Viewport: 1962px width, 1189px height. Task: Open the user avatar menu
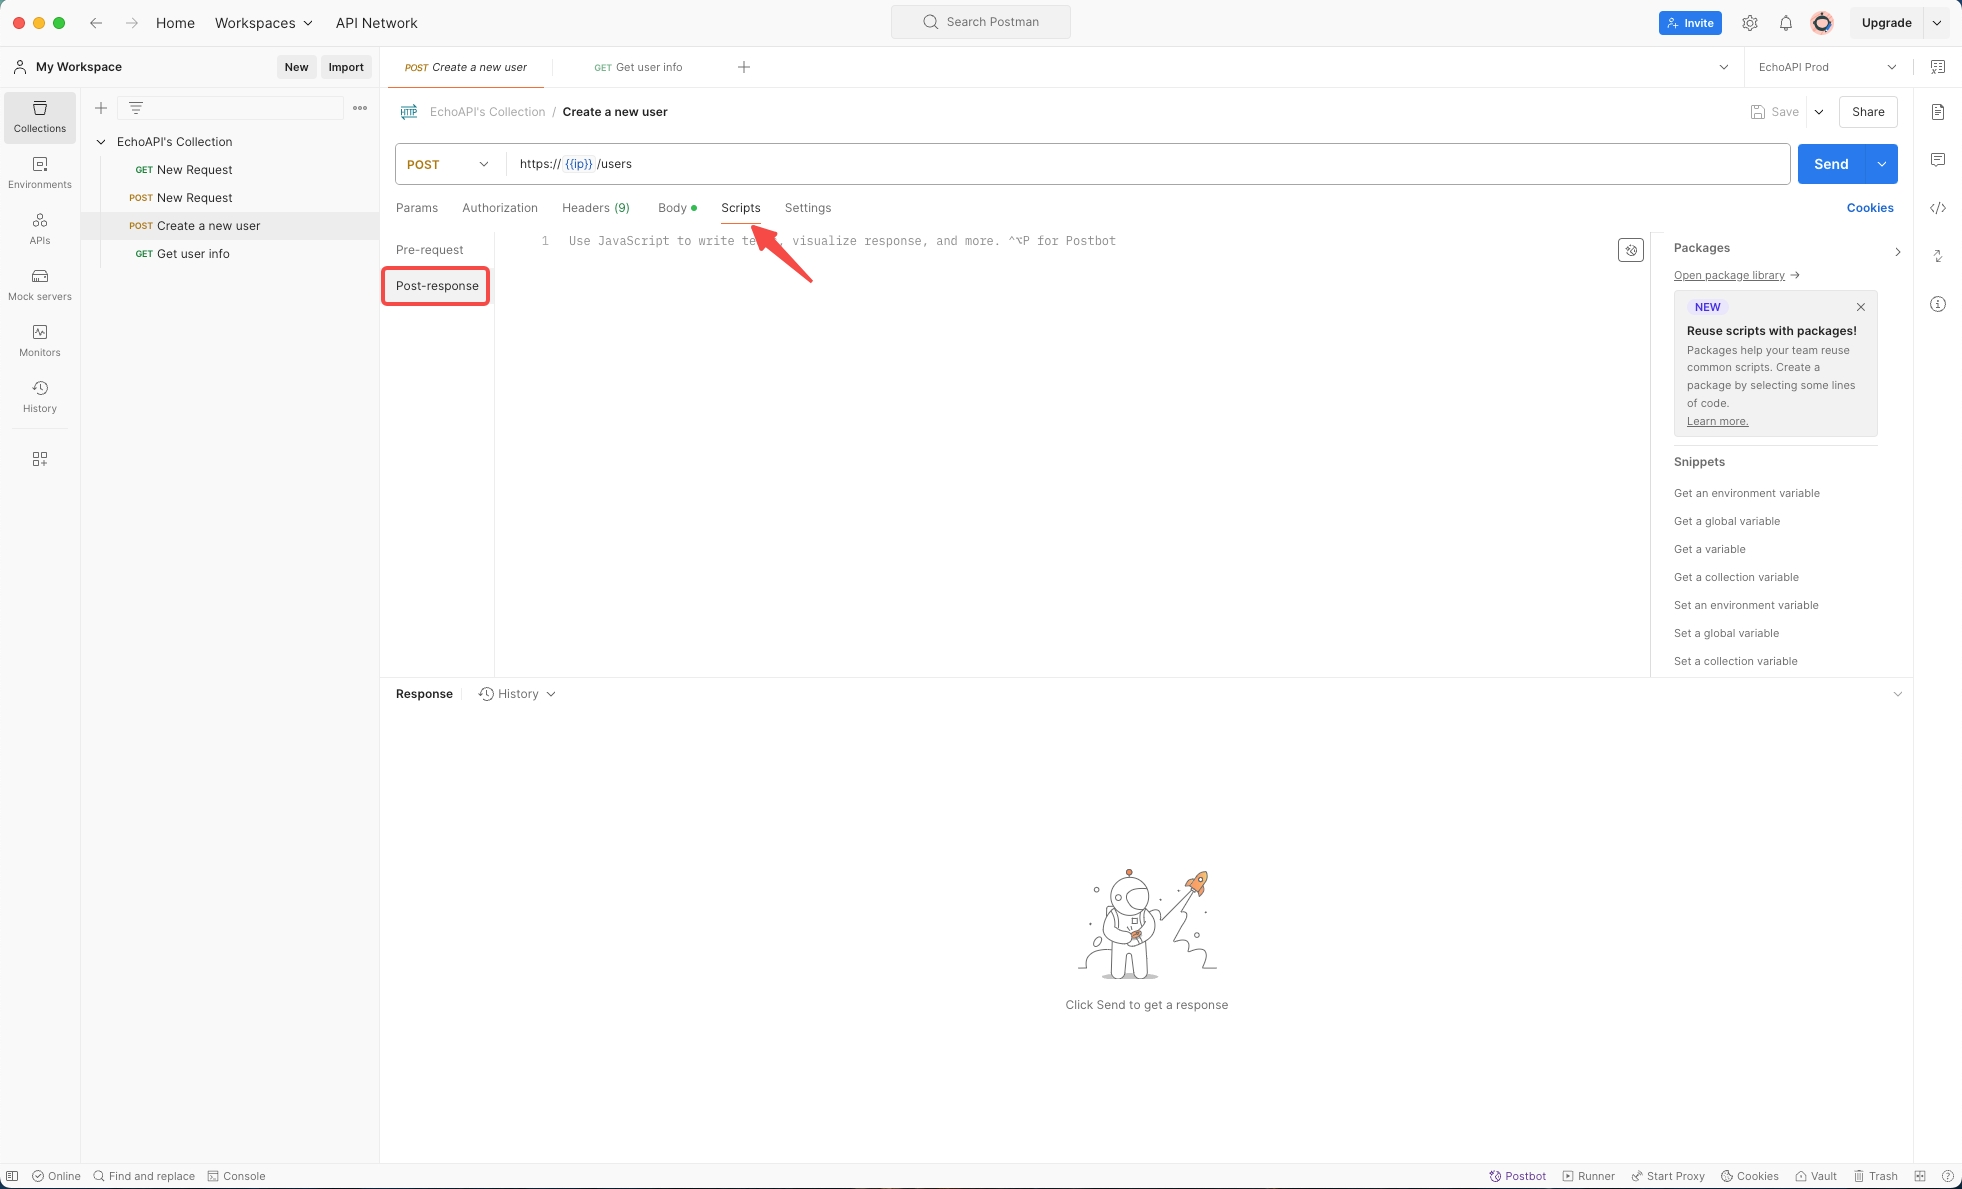pos(1822,23)
